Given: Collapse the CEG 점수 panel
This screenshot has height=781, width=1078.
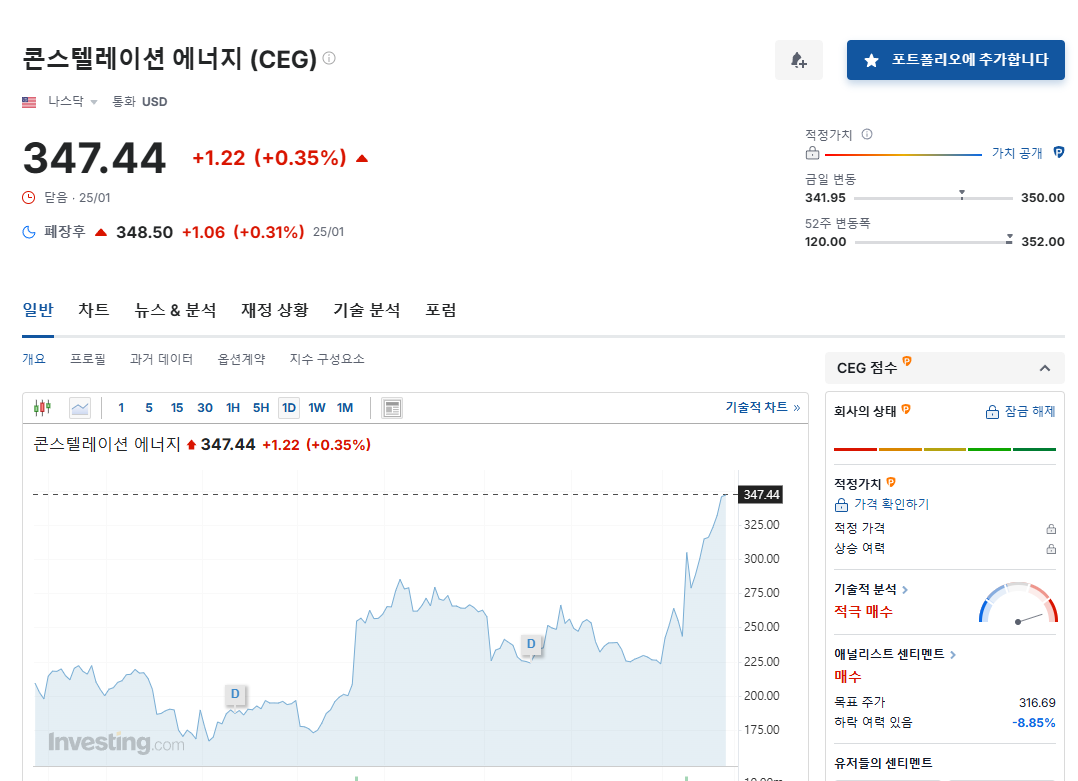Looking at the screenshot, I should 1045,367.
